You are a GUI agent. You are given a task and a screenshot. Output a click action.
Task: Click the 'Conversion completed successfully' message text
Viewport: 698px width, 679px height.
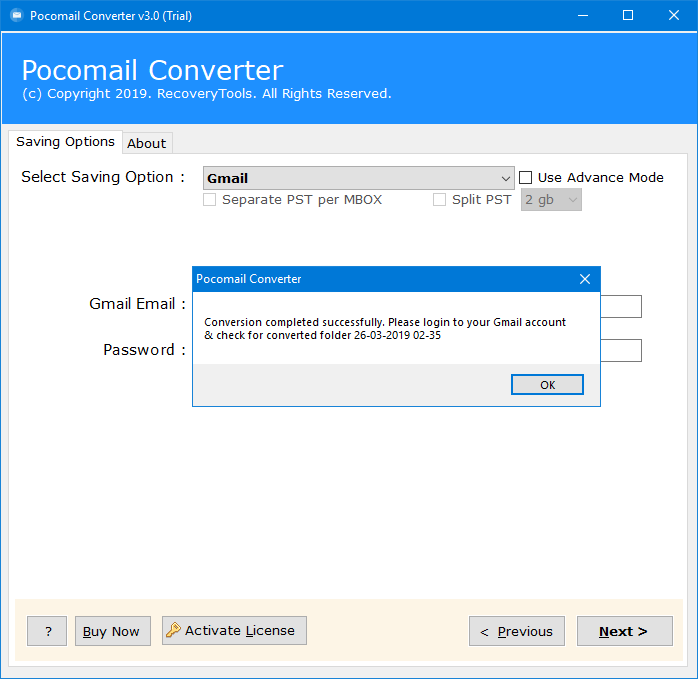(x=385, y=329)
